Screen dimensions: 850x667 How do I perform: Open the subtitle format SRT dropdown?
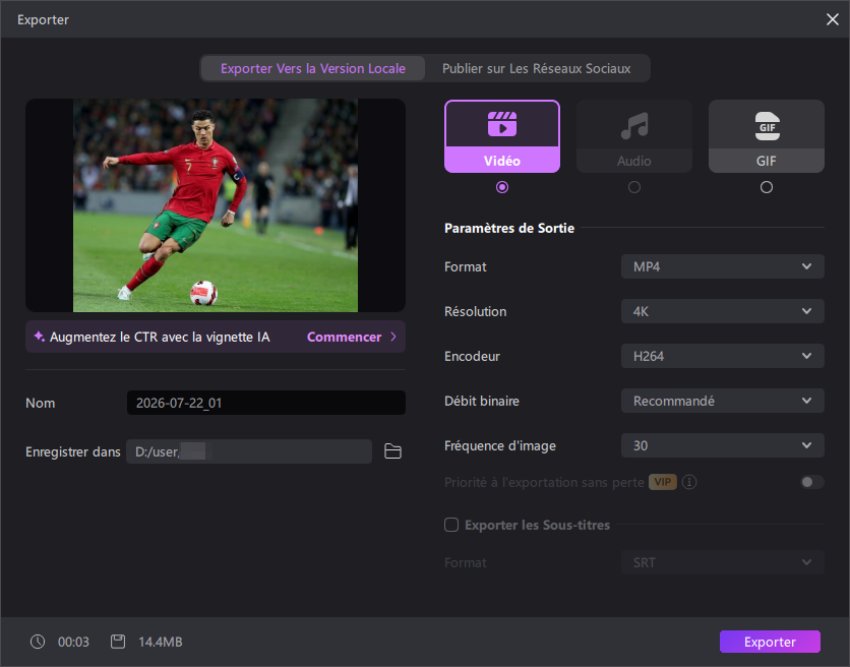click(723, 562)
